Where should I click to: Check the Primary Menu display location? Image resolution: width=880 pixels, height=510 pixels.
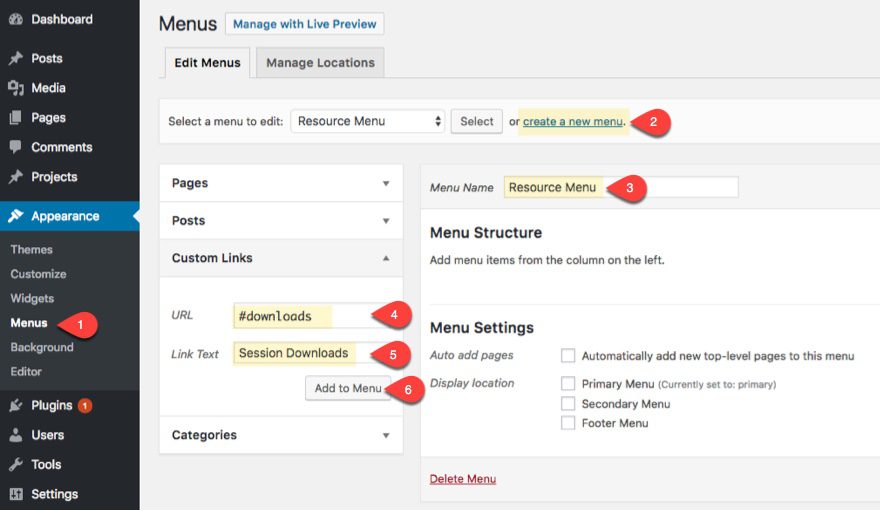pyautogui.click(x=568, y=384)
